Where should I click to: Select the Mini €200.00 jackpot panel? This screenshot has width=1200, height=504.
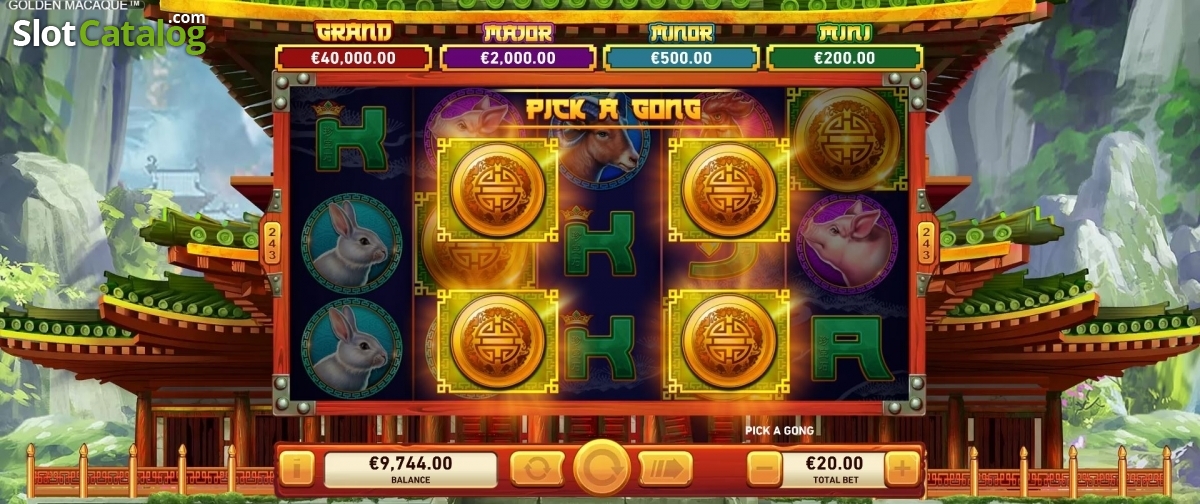coord(845,47)
